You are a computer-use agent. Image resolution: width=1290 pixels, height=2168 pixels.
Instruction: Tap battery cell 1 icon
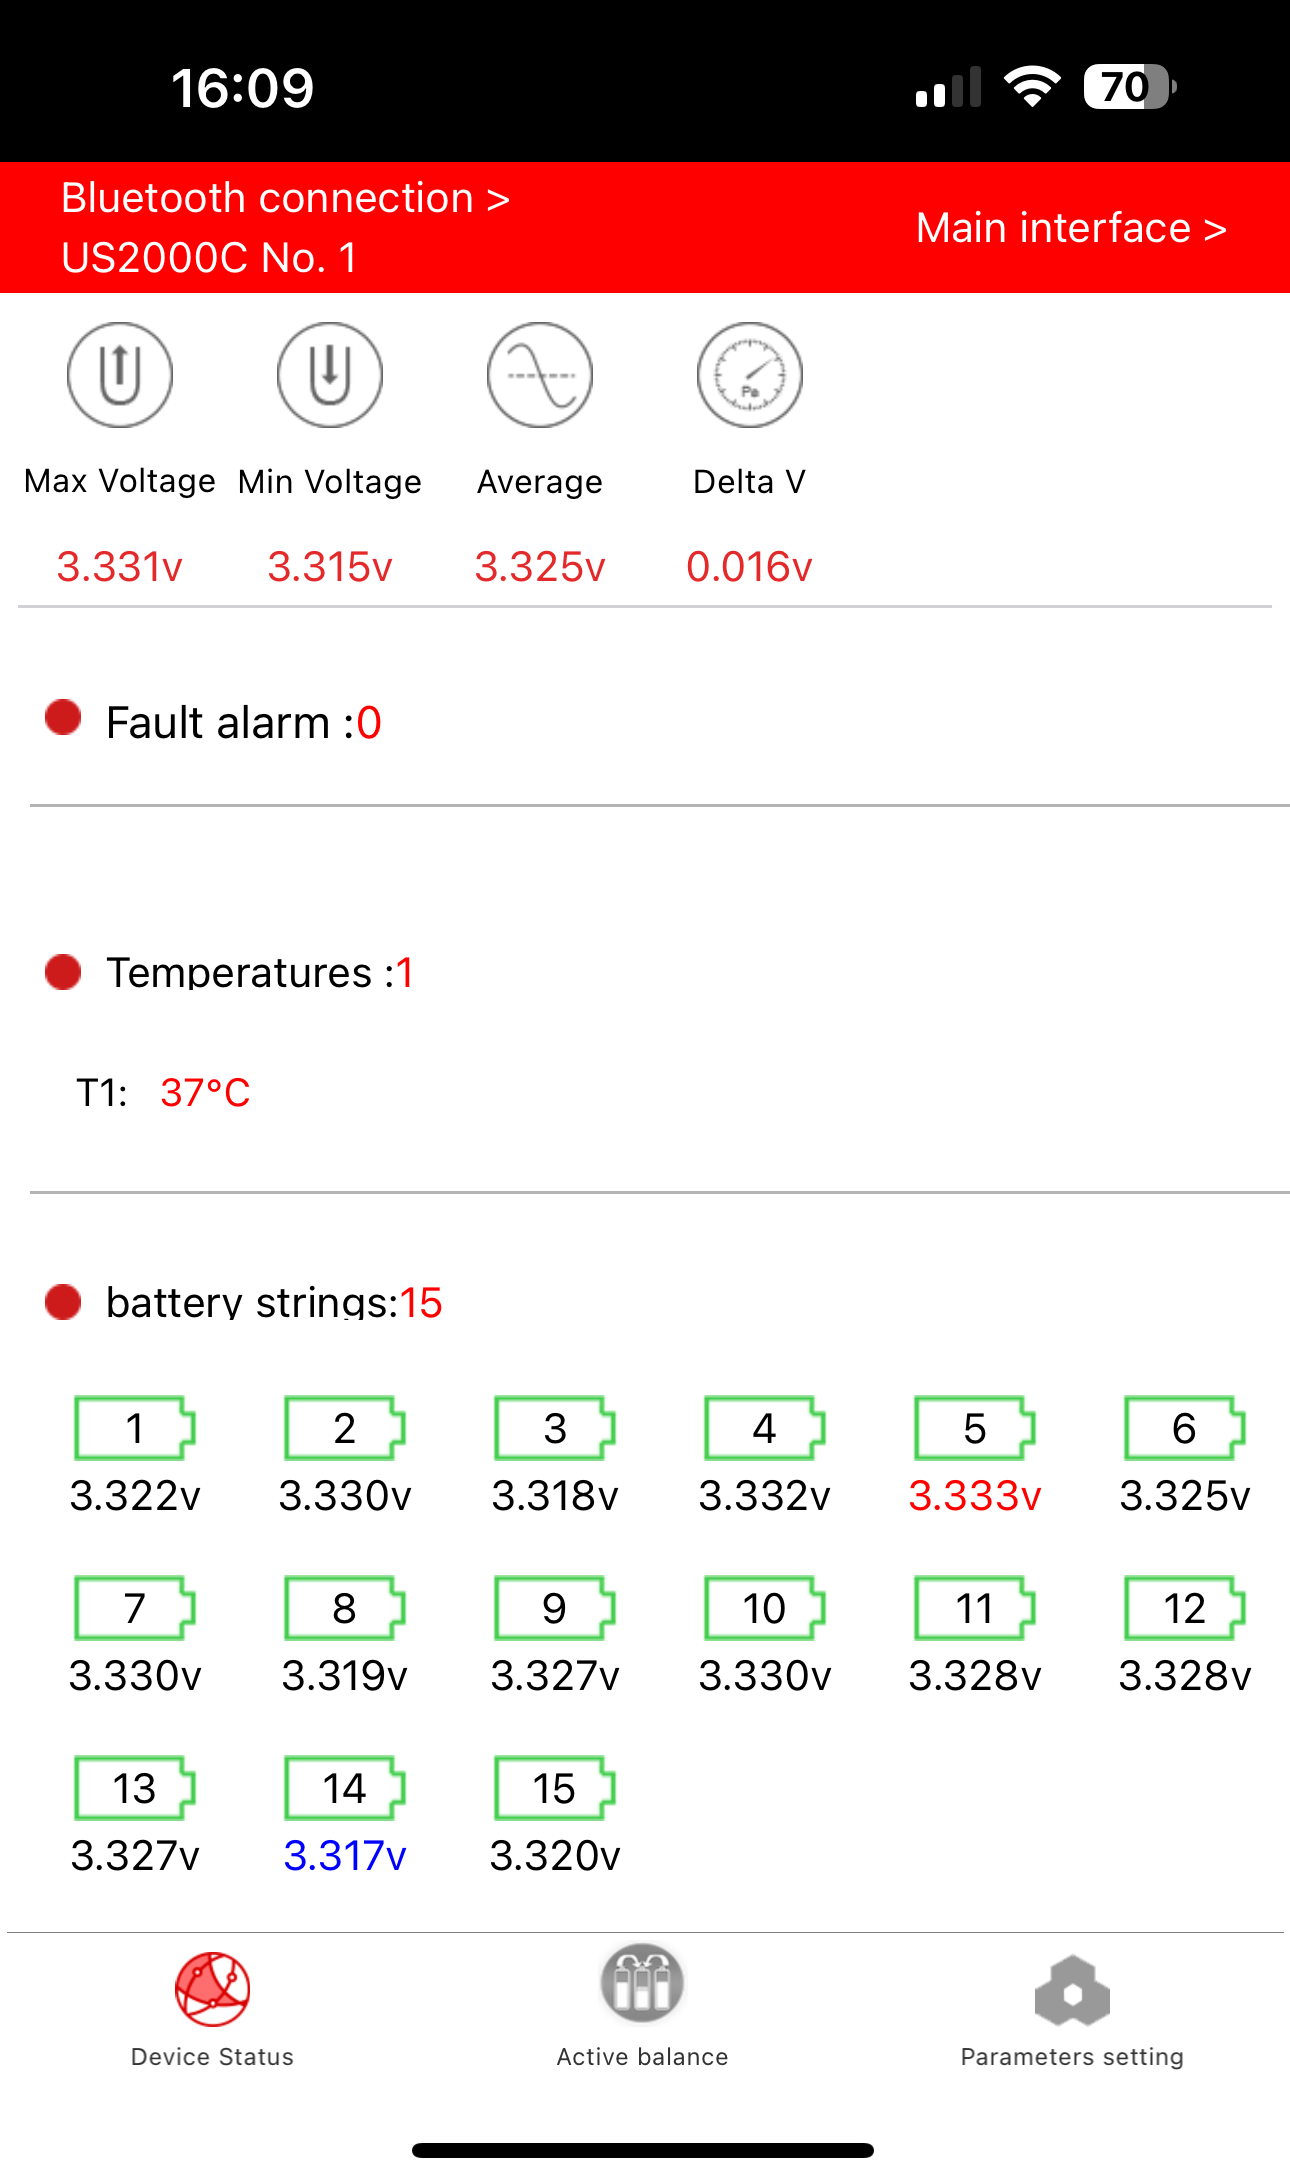[x=135, y=1428]
